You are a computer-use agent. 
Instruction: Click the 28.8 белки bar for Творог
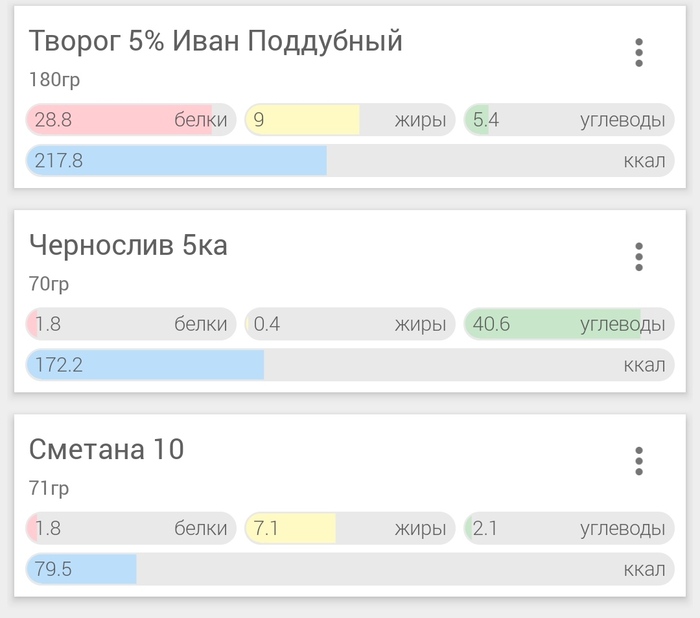(131, 120)
